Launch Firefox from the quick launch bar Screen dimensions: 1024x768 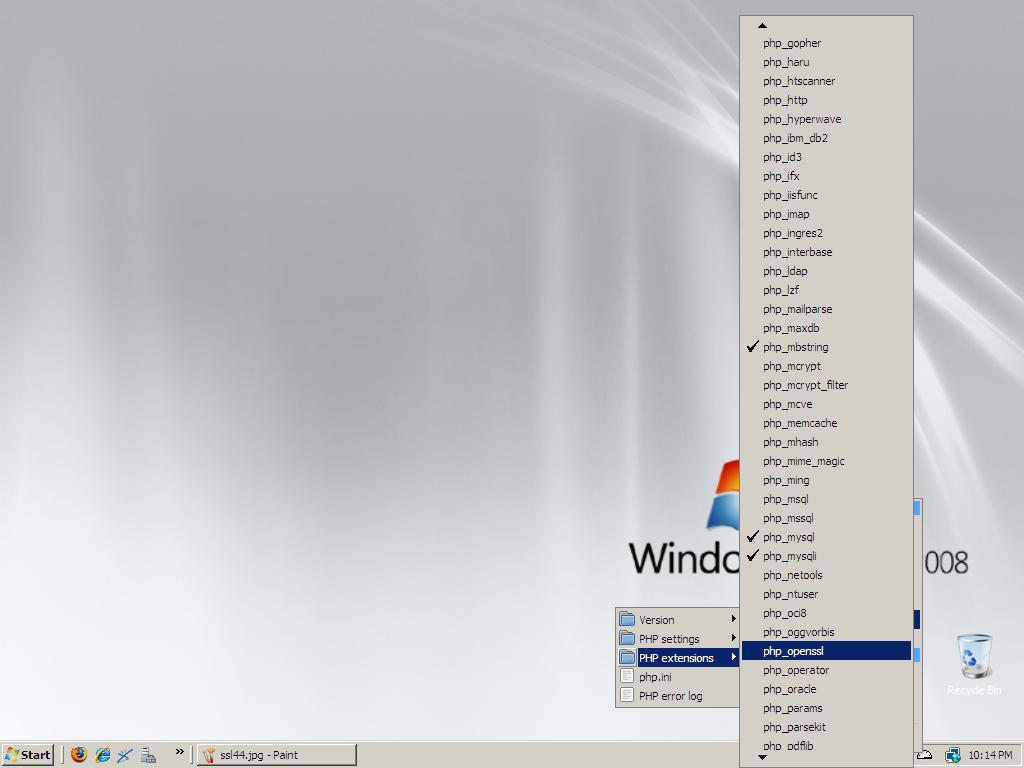[78, 755]
